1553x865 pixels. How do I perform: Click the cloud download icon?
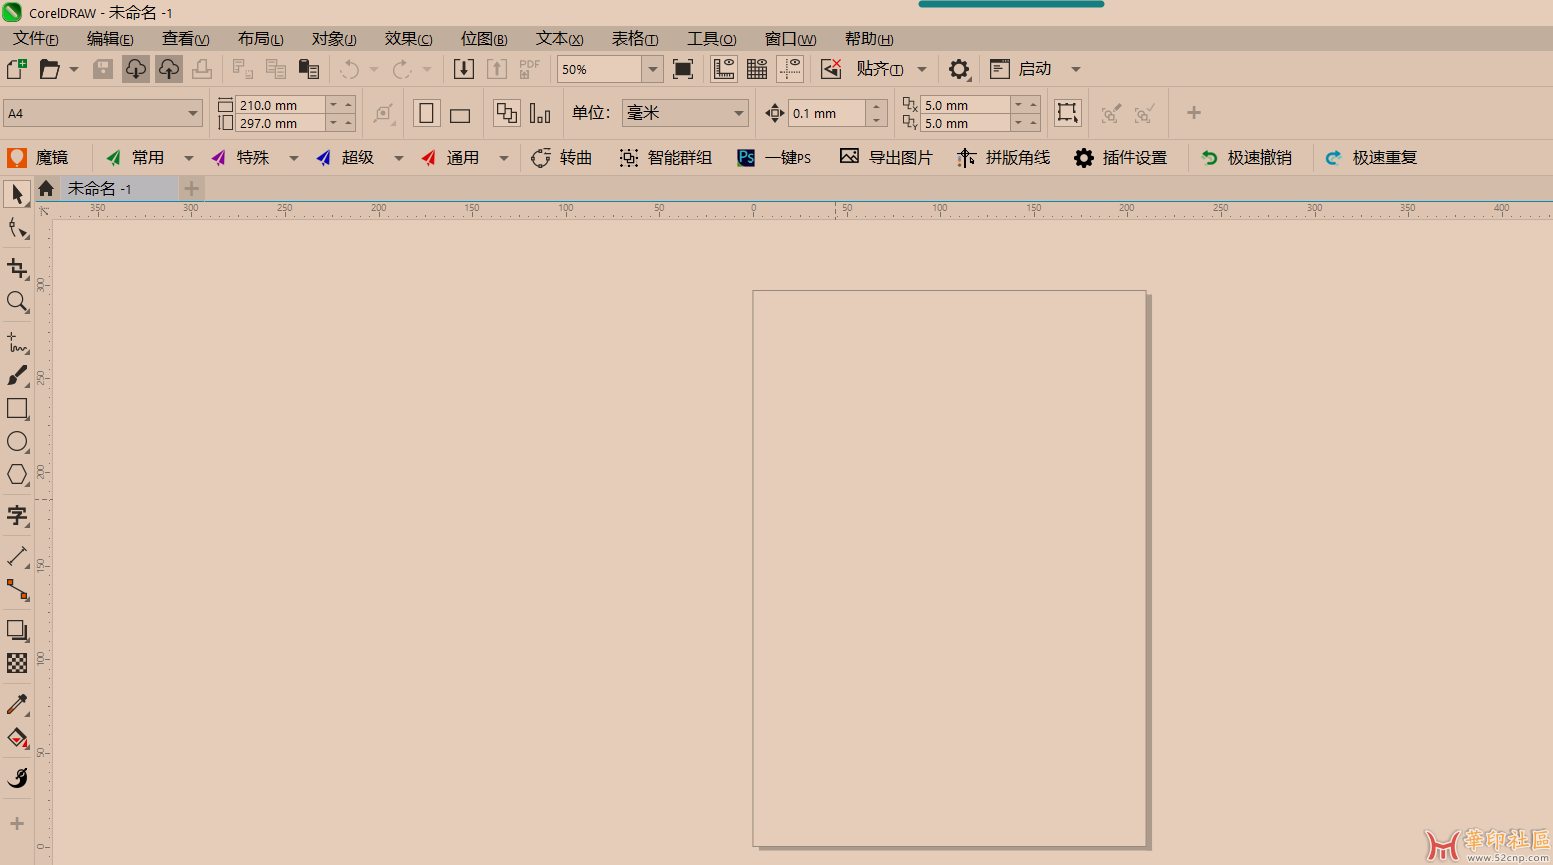[136, 69]
